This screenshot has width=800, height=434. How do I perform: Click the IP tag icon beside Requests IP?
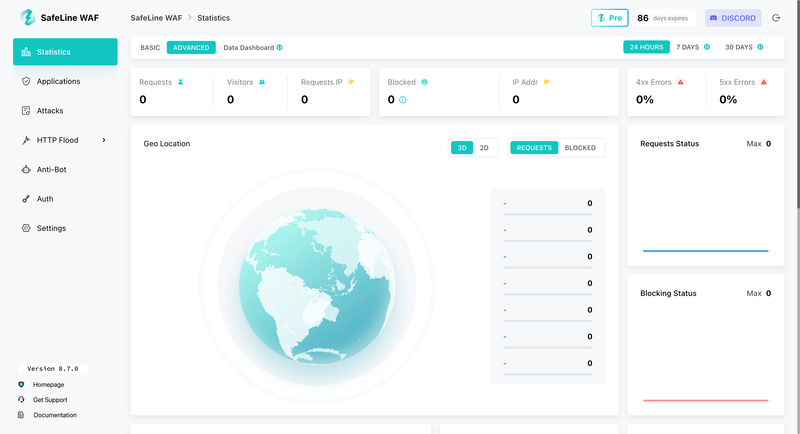point(351,82)
